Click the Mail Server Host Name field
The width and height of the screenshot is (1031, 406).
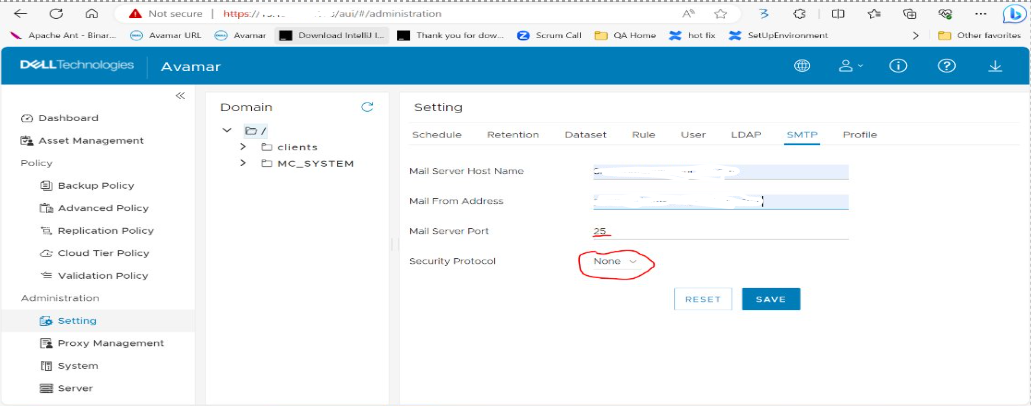click(721, 171)
